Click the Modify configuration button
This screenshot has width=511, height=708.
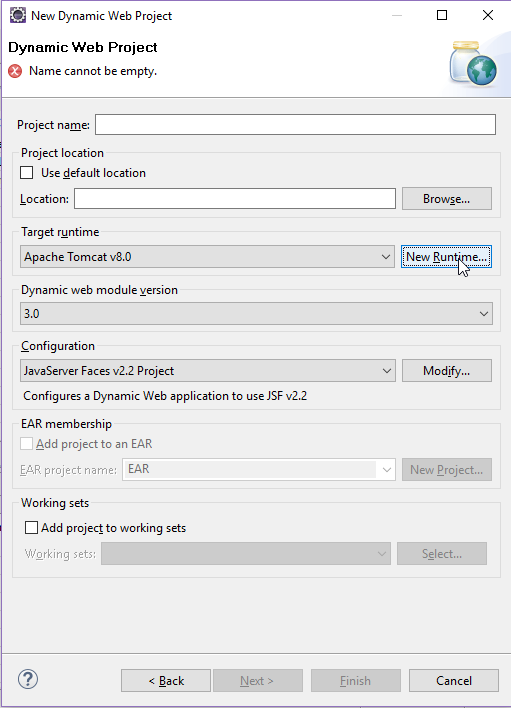coord(447,371)
